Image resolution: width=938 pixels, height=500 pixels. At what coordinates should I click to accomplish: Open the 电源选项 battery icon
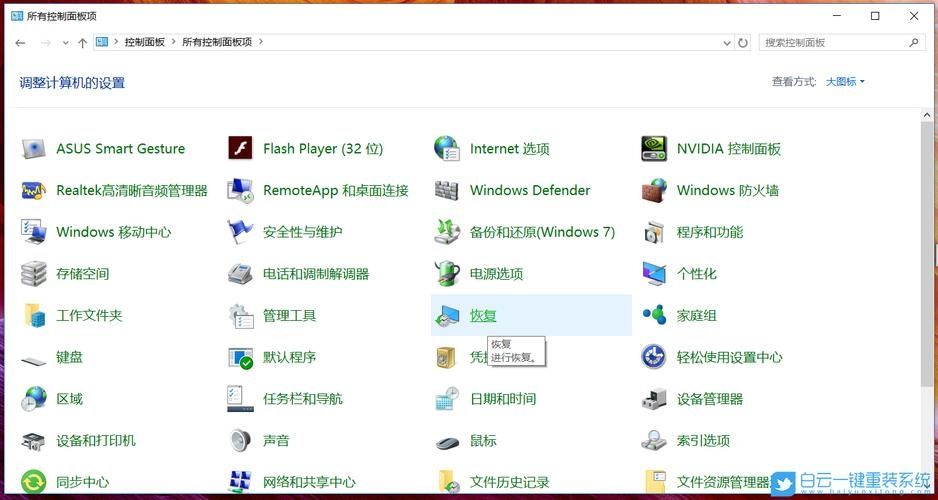pos(447,274)
